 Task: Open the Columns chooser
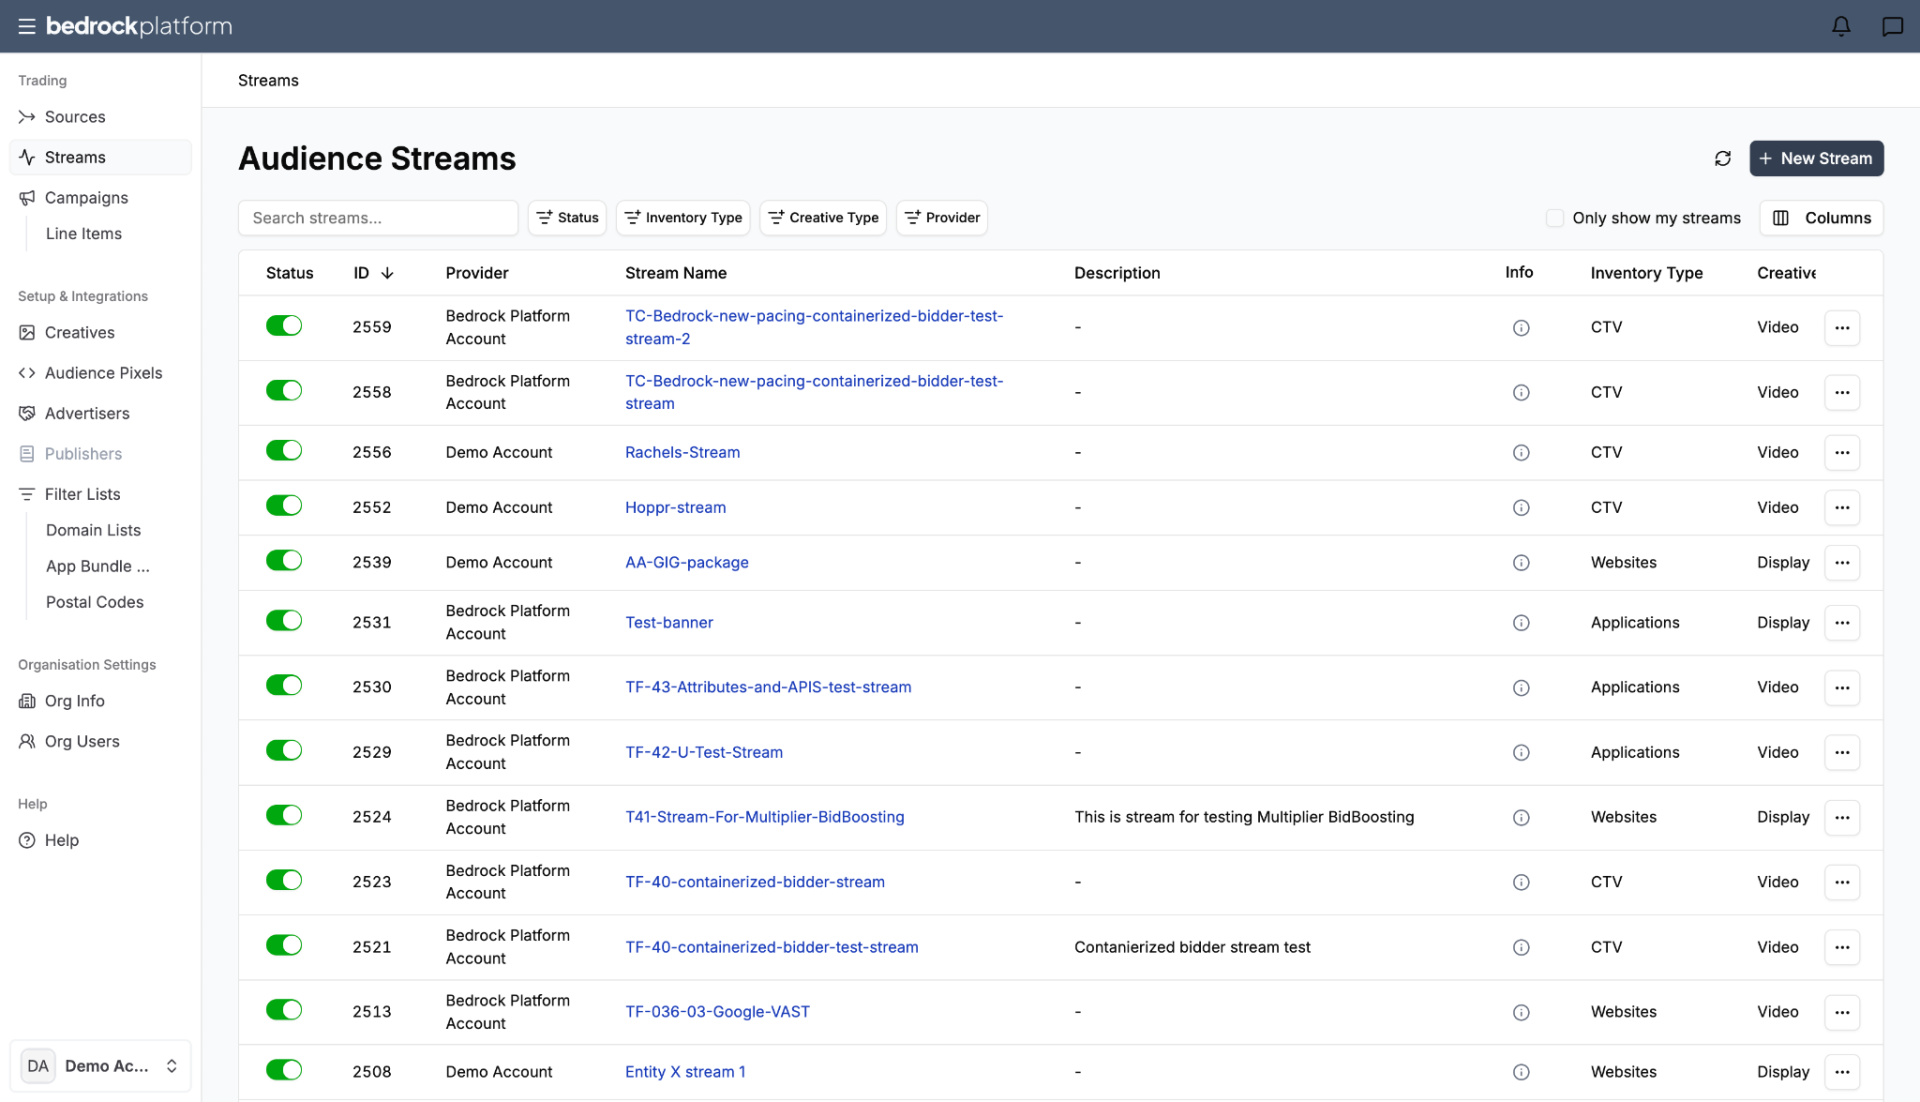(1821, 218)
